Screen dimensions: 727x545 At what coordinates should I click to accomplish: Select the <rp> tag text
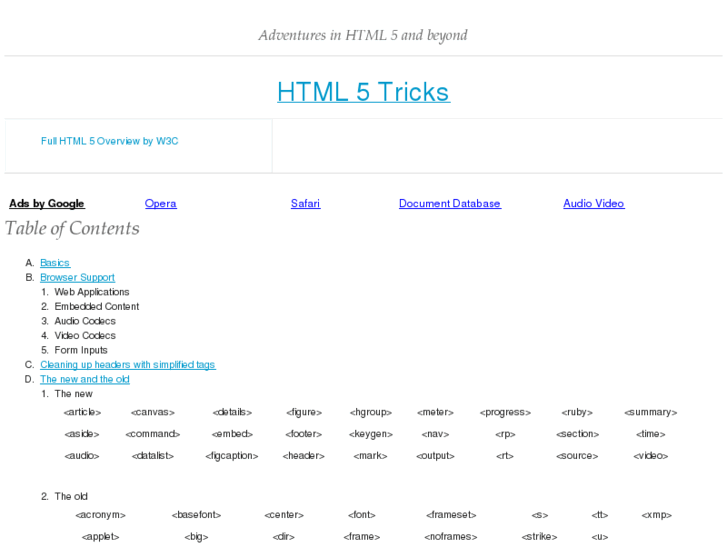pyautogui.click(x=505, y=434)
